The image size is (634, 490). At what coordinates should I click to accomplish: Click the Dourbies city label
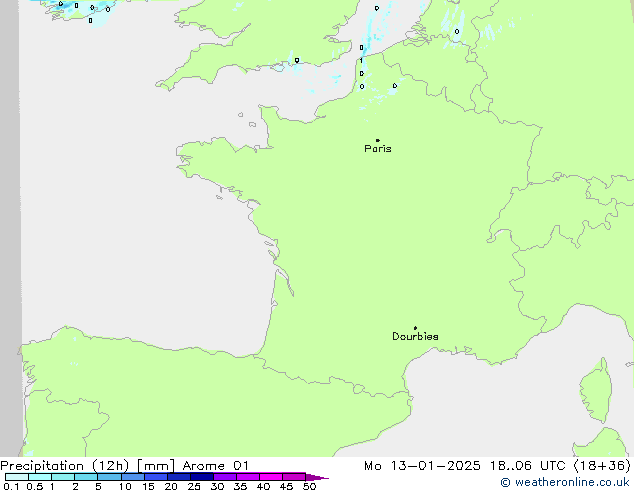[415, 336]
